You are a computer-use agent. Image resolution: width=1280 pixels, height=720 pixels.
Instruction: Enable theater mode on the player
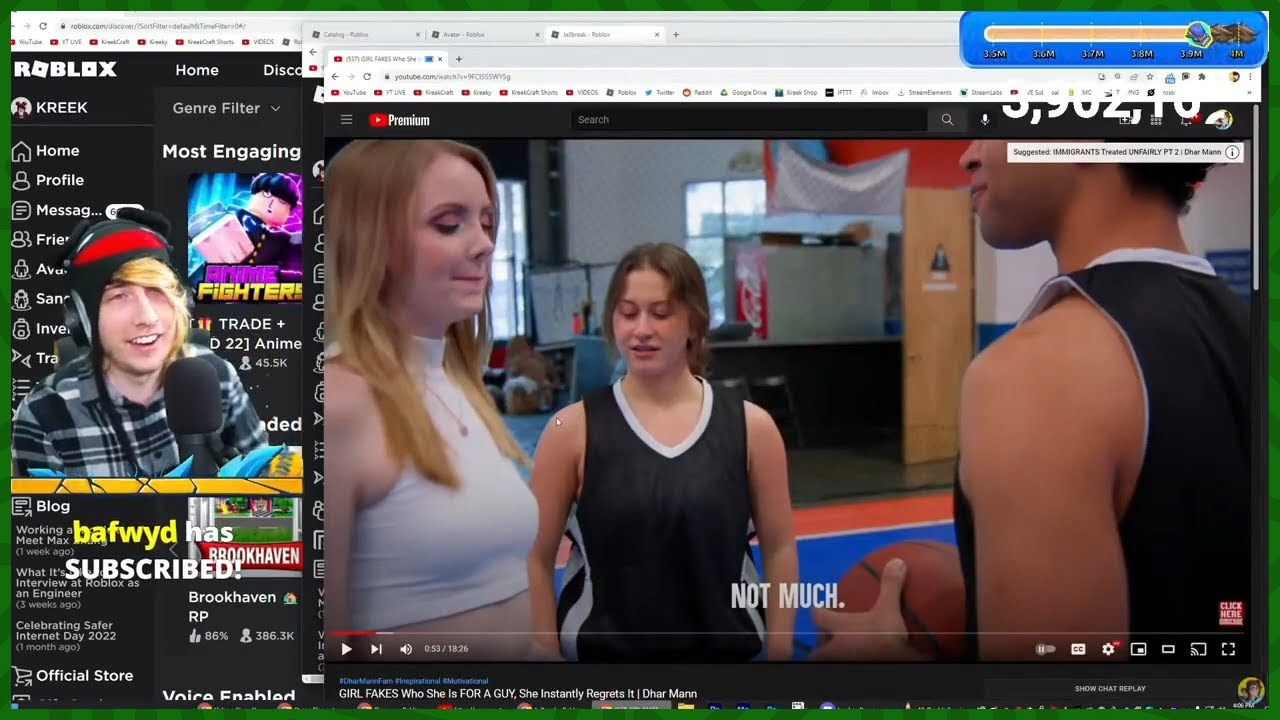pyautogui.click(x=1168, y=649)
